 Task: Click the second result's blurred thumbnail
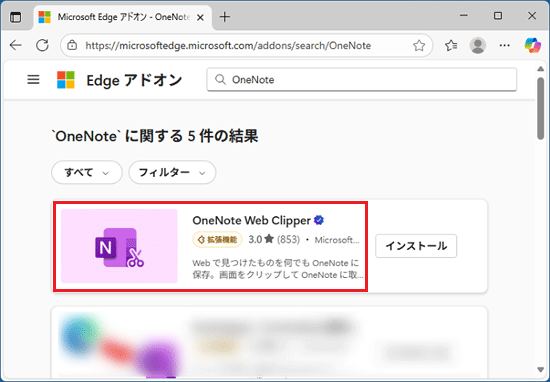[x=121, y=345]
